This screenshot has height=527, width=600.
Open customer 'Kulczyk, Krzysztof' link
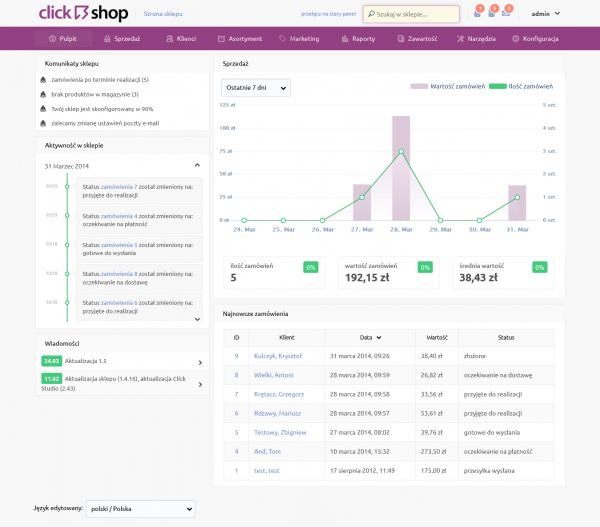point(276,355)
